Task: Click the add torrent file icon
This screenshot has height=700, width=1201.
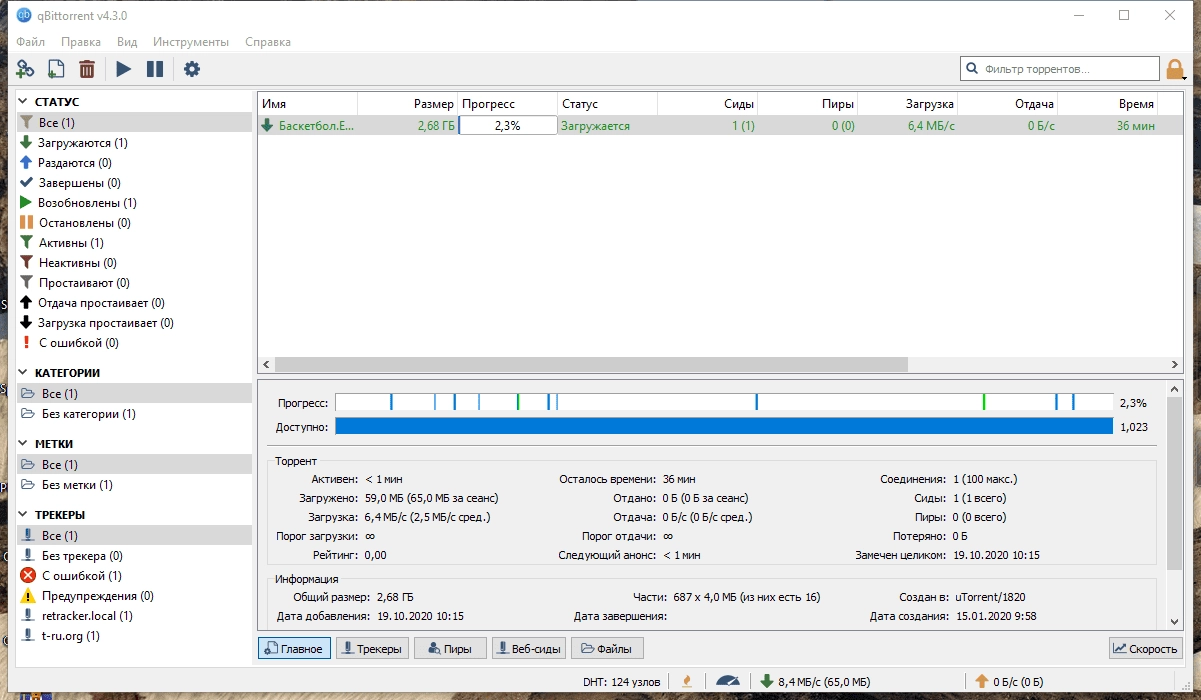Action: [x=56, y=69]
